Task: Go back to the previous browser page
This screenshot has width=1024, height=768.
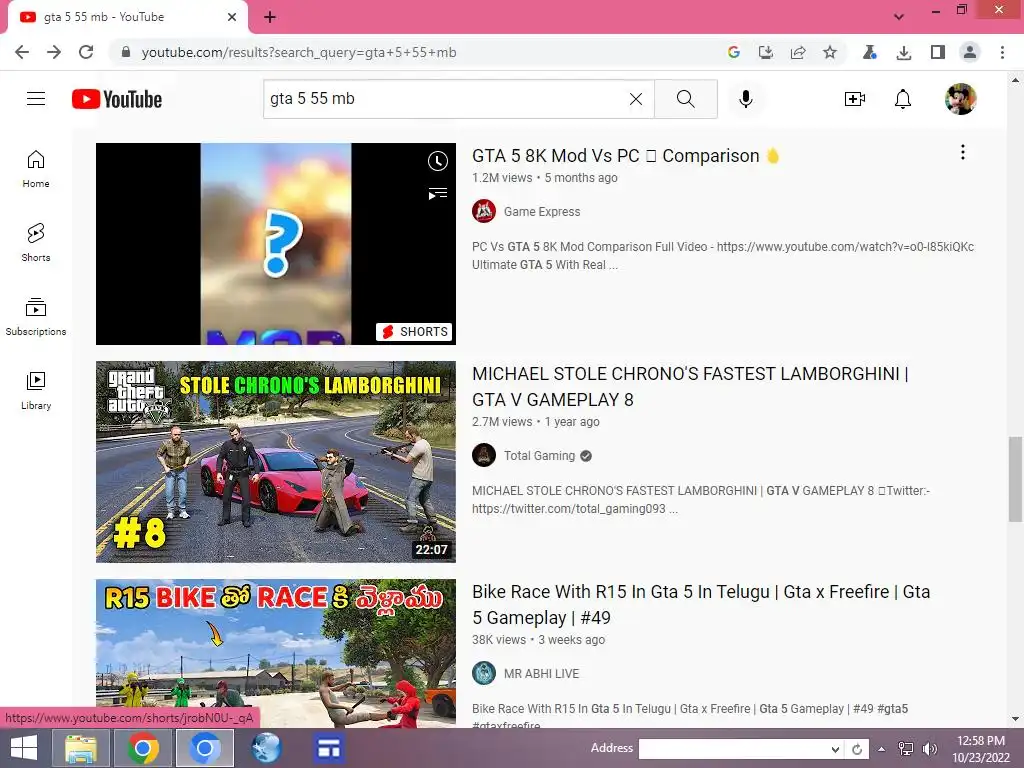Action: [x=22, y=52]
